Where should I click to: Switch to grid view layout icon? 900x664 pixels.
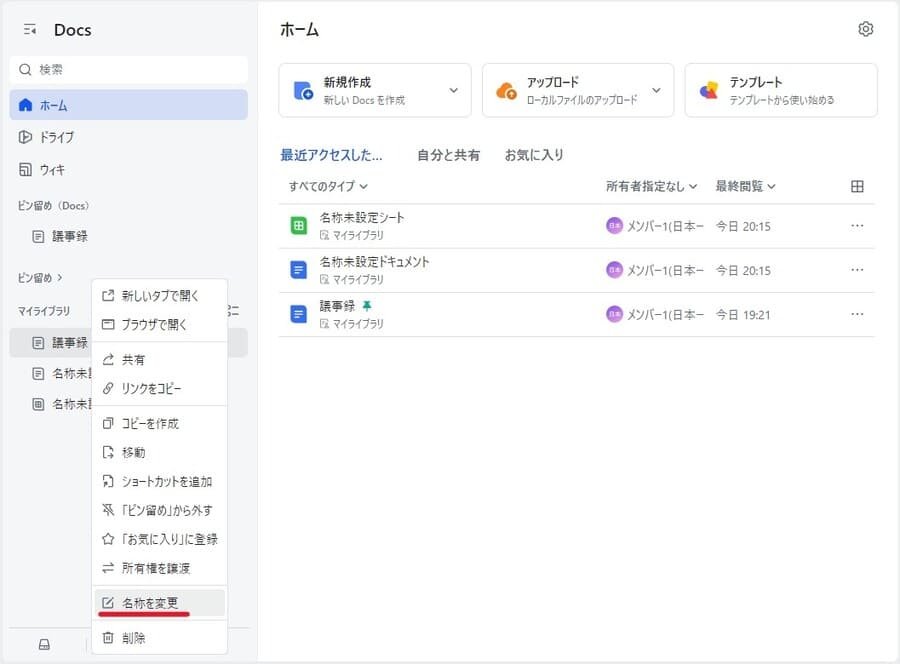pyautogui.click(x=857, y=186)
